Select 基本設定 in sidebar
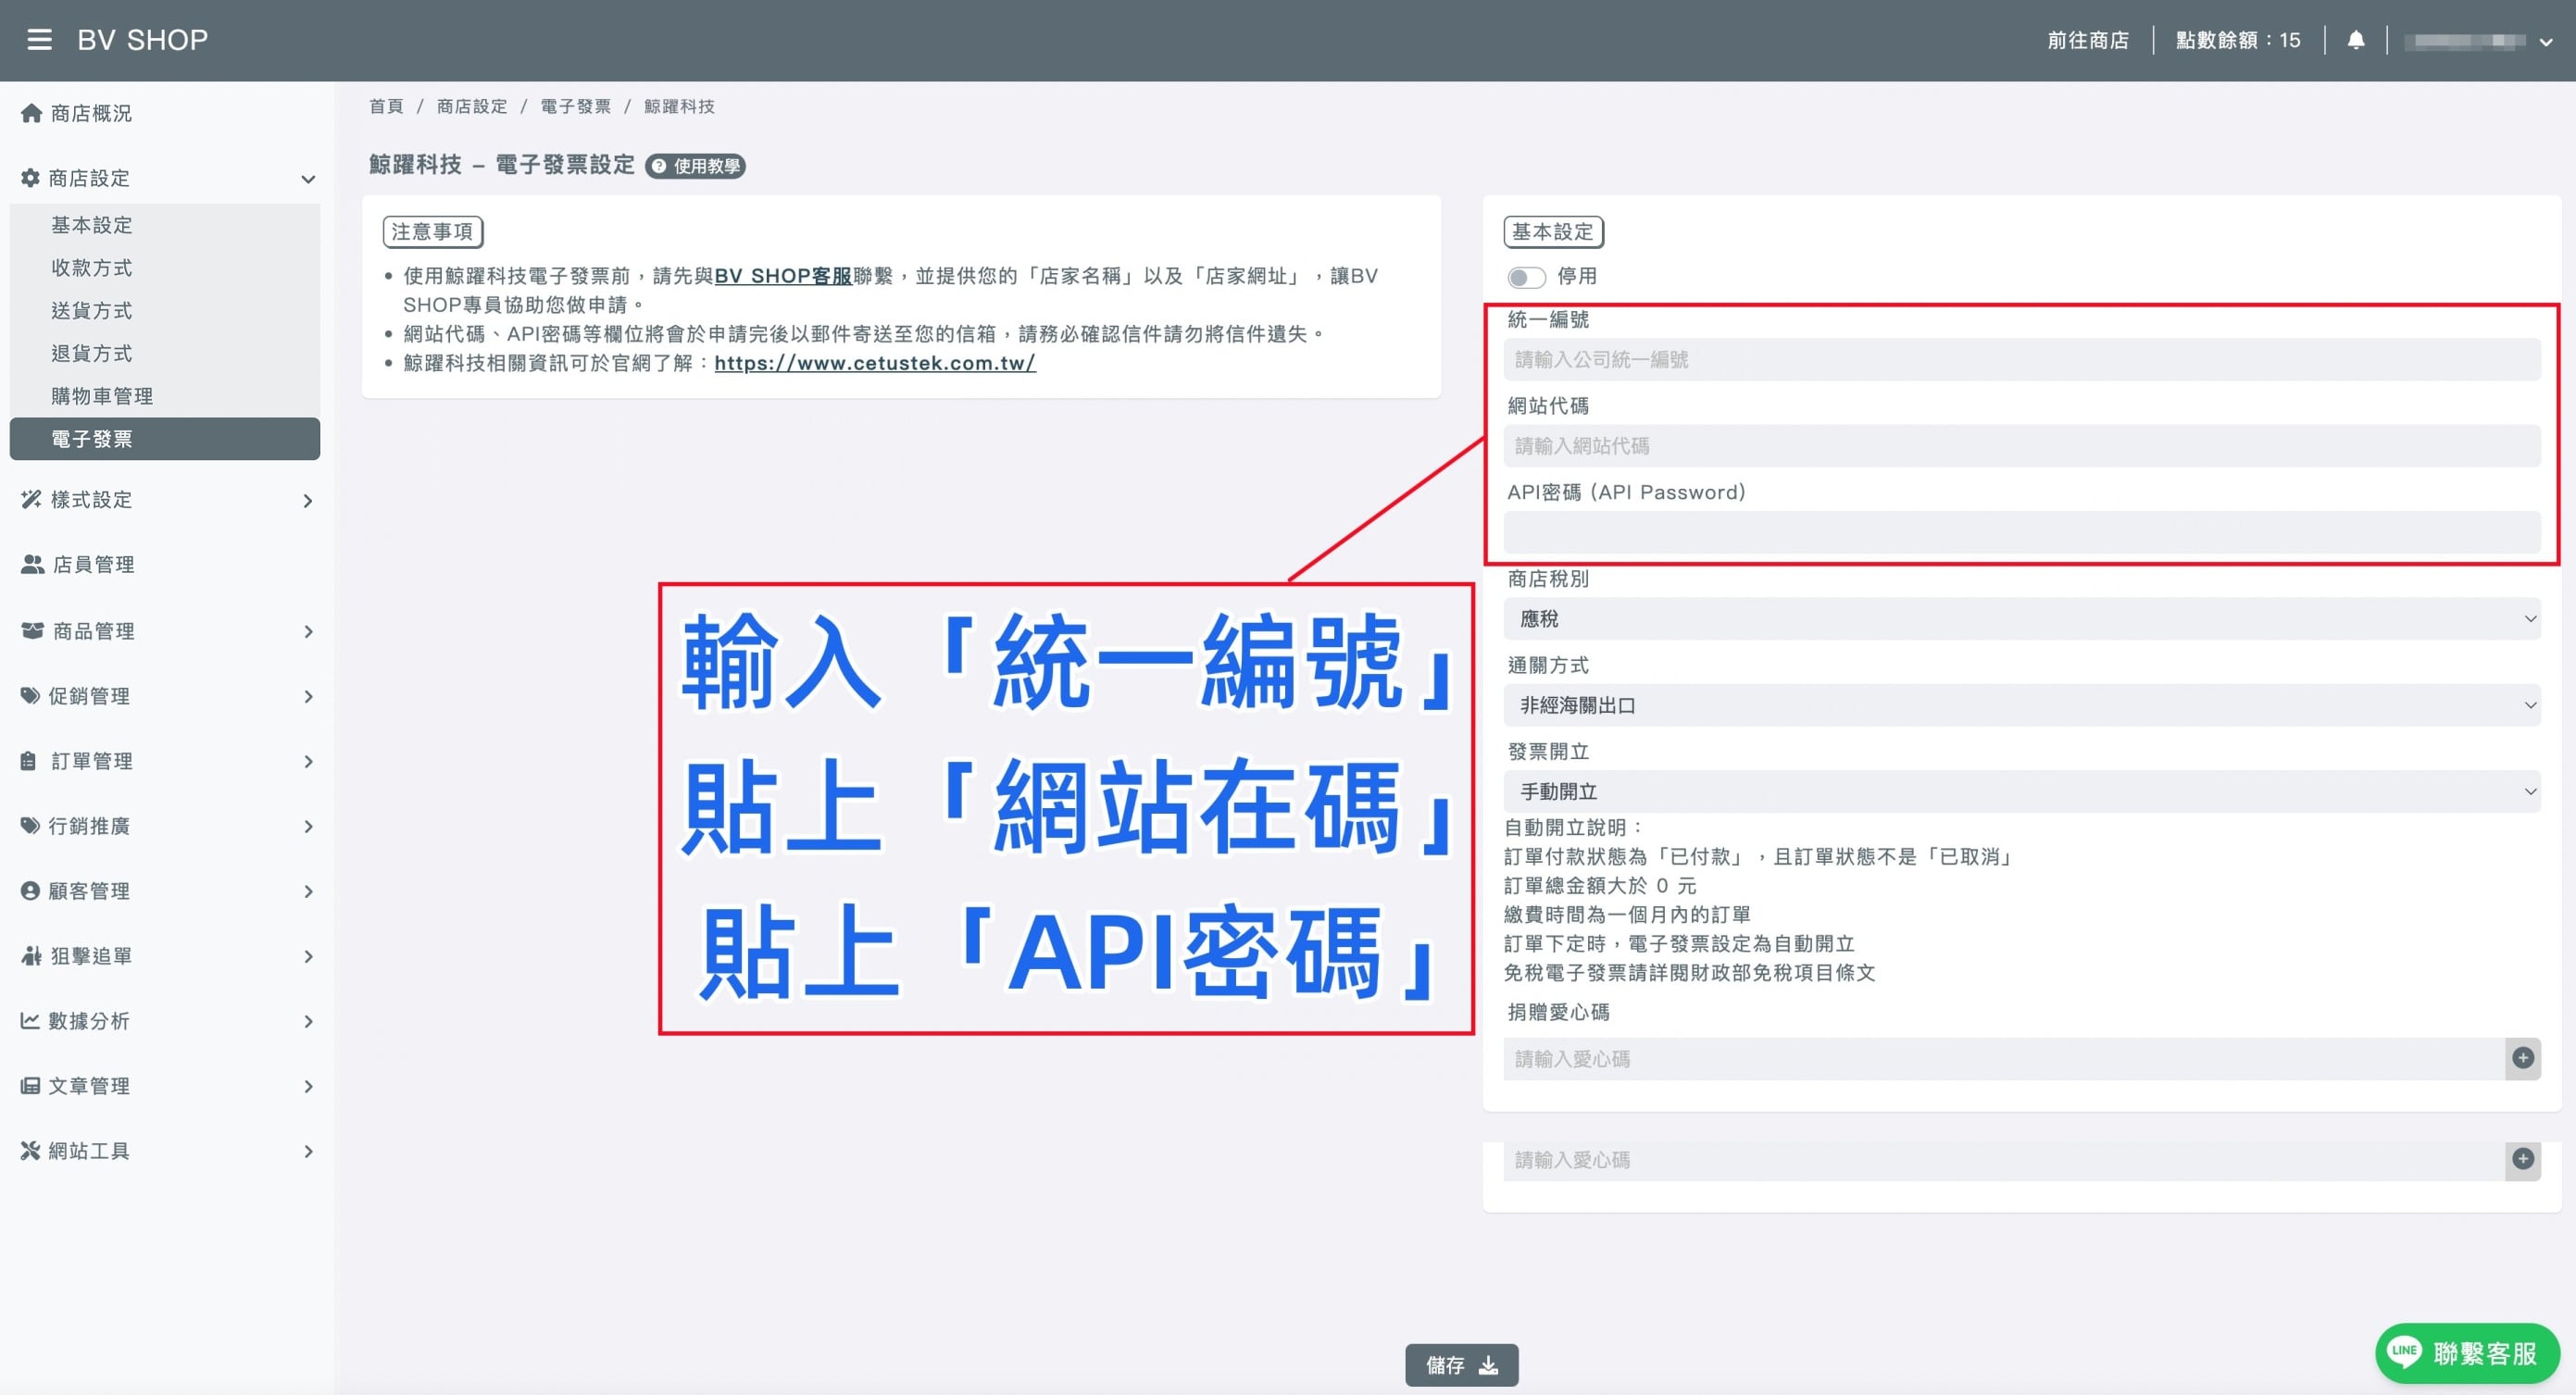The width and height of the screenshot is (2576, 1395). 92,225
